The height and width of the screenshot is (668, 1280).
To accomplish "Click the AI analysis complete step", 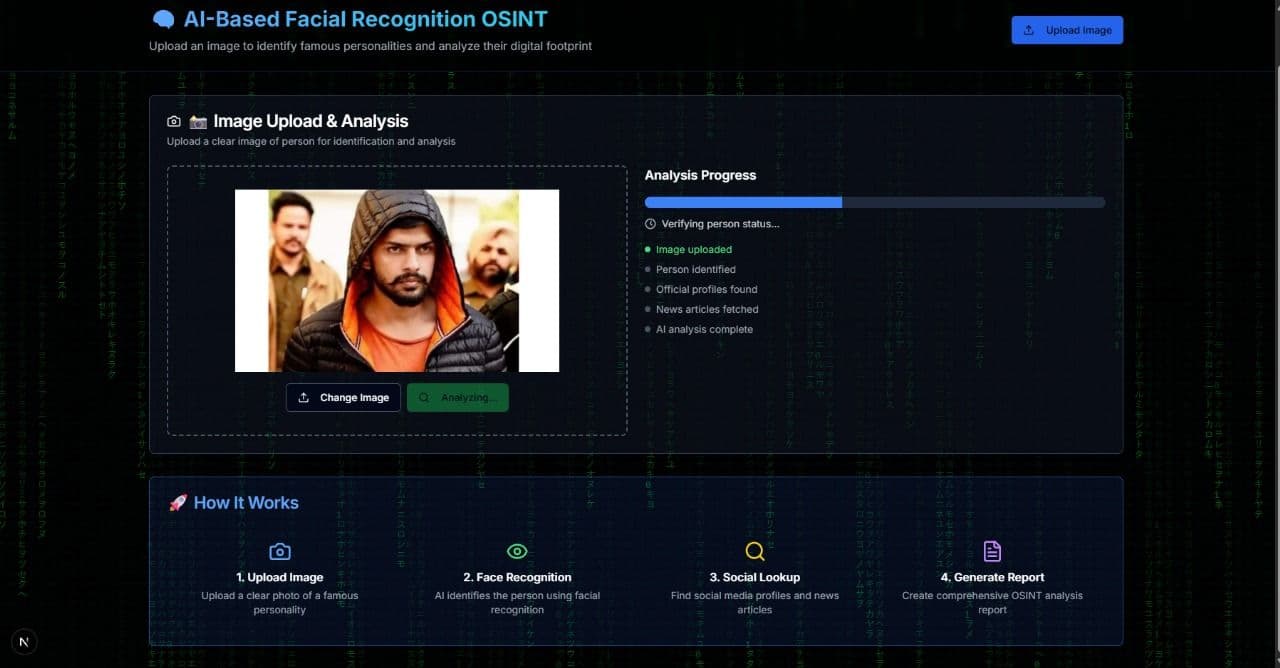I will 704,330.
